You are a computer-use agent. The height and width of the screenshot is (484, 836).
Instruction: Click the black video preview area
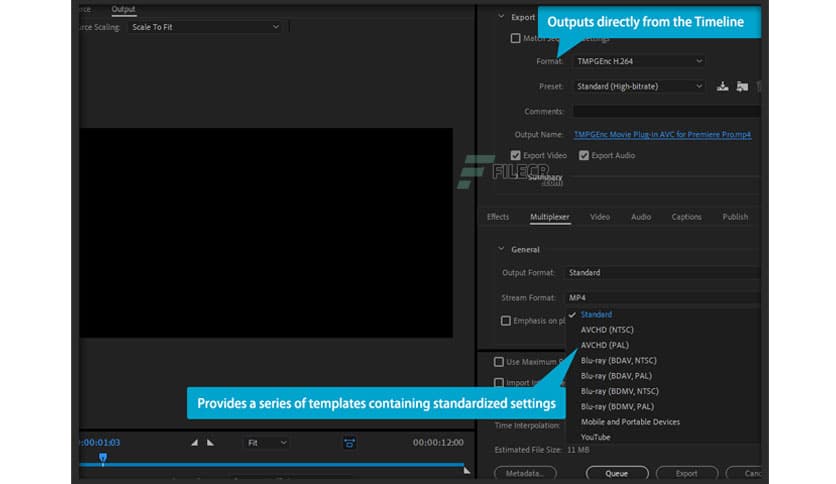tap(266, 232)
